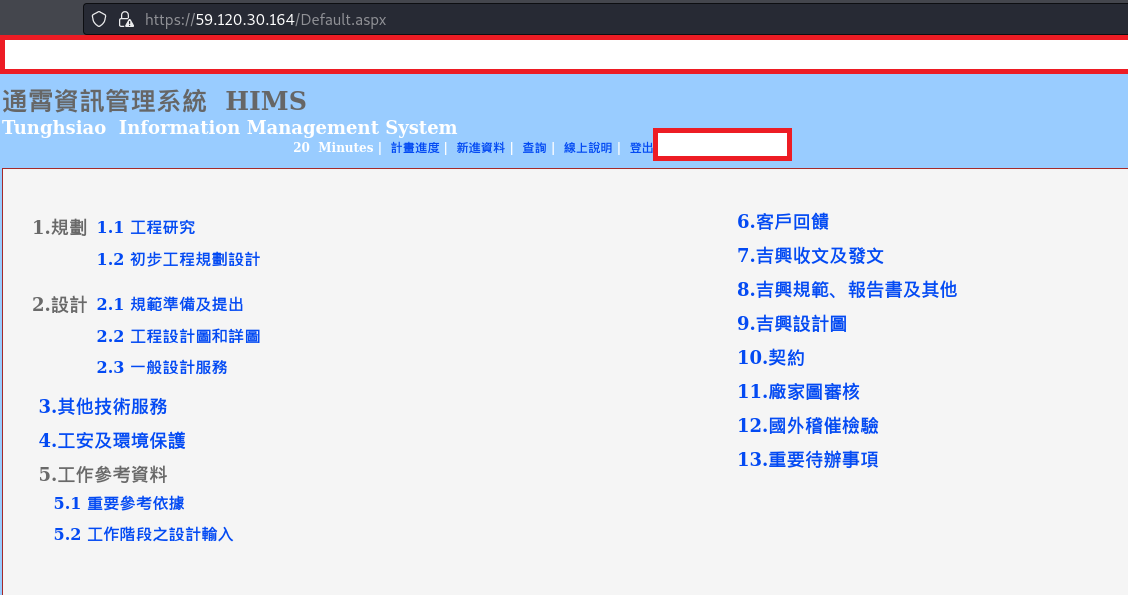The height and width of the screenshot is (595, 1128).
Task: Open link 10.契約
Action: pos(771,358)
